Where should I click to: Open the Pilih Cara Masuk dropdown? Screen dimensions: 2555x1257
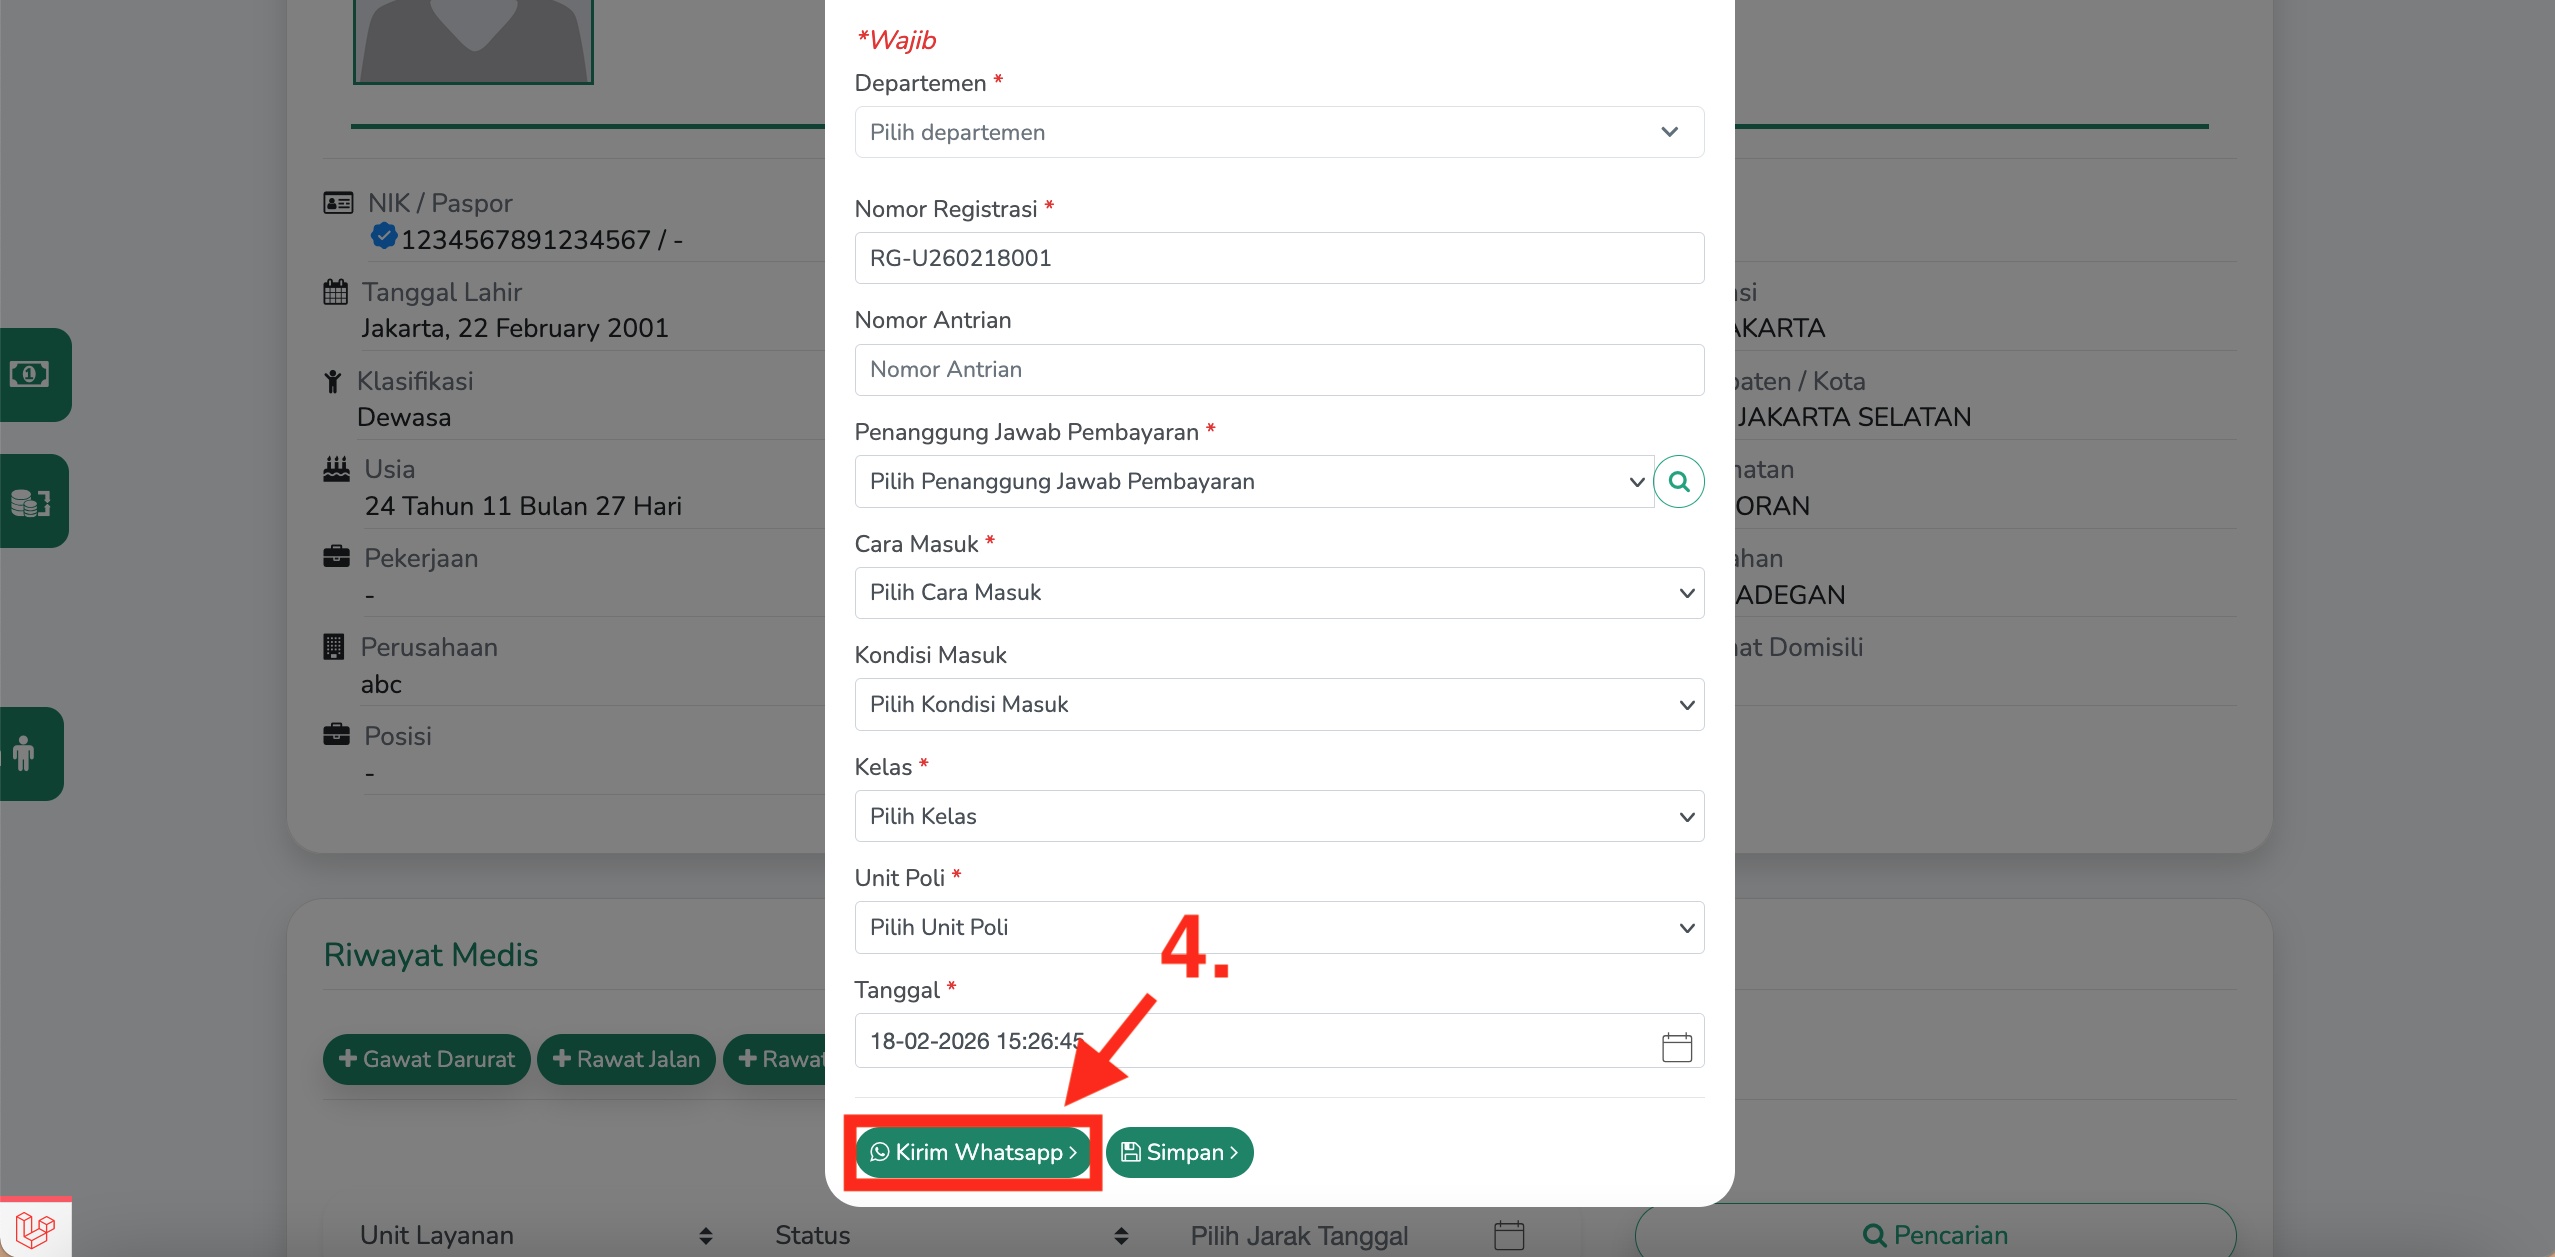tap(1278, 593)
